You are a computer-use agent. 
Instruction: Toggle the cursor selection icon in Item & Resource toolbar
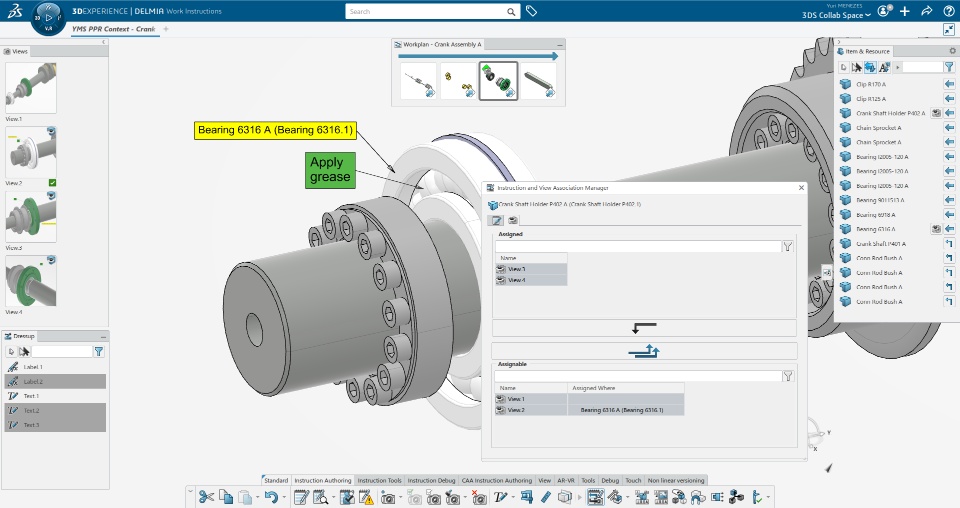[x=857, y=67]
